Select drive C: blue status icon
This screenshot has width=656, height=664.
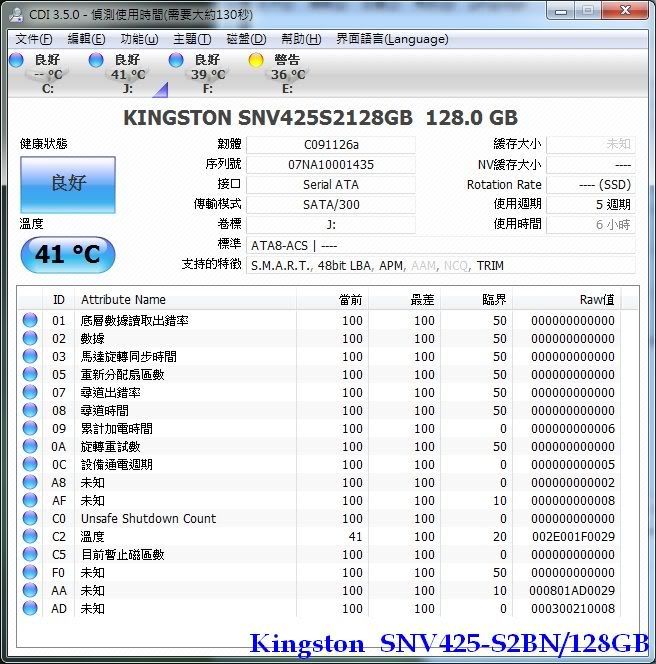point(16,60)
